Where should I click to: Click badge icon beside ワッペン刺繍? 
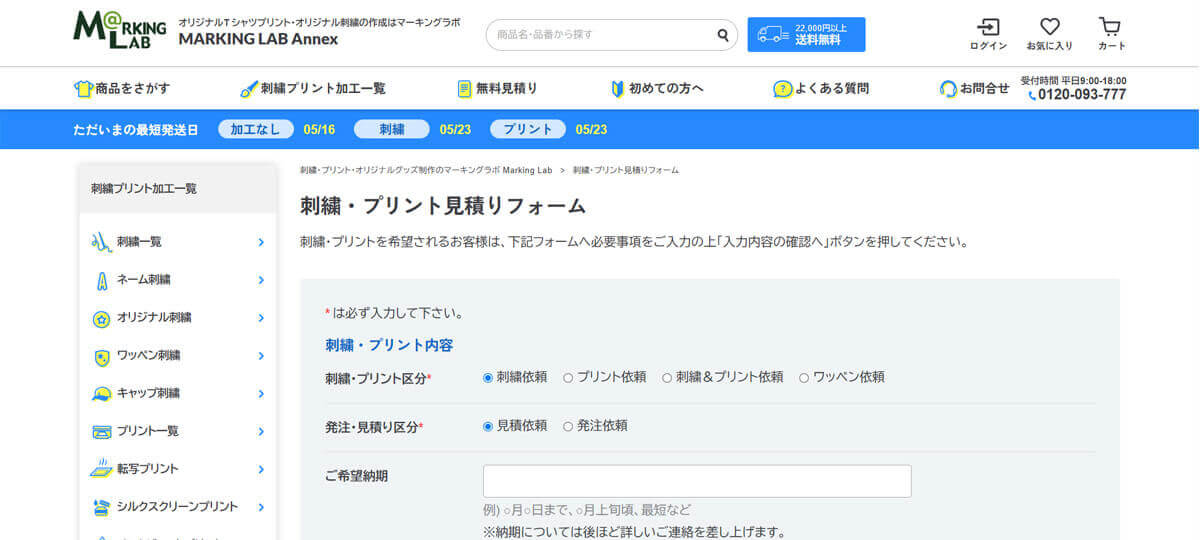101,356
